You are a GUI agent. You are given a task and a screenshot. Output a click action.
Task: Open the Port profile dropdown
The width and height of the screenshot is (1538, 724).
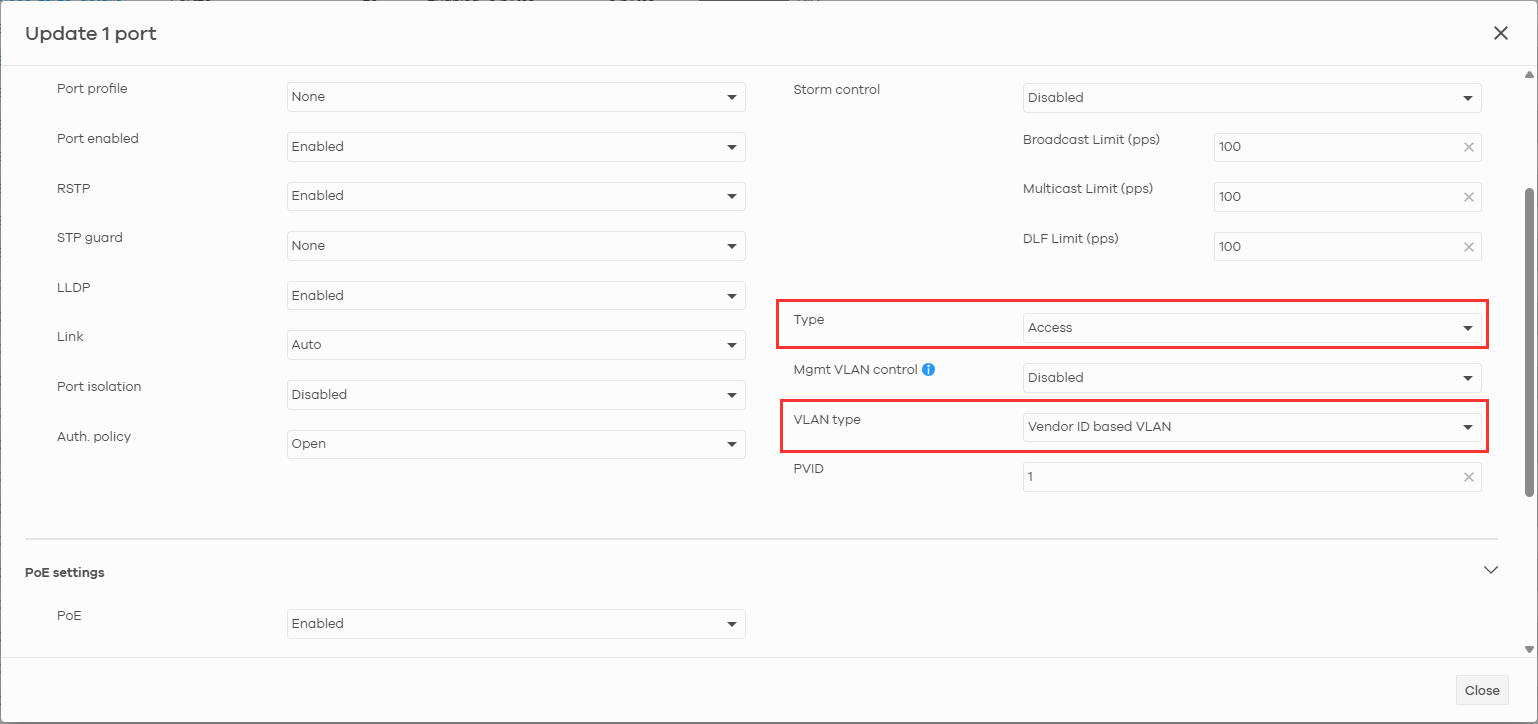pos(516,97)
